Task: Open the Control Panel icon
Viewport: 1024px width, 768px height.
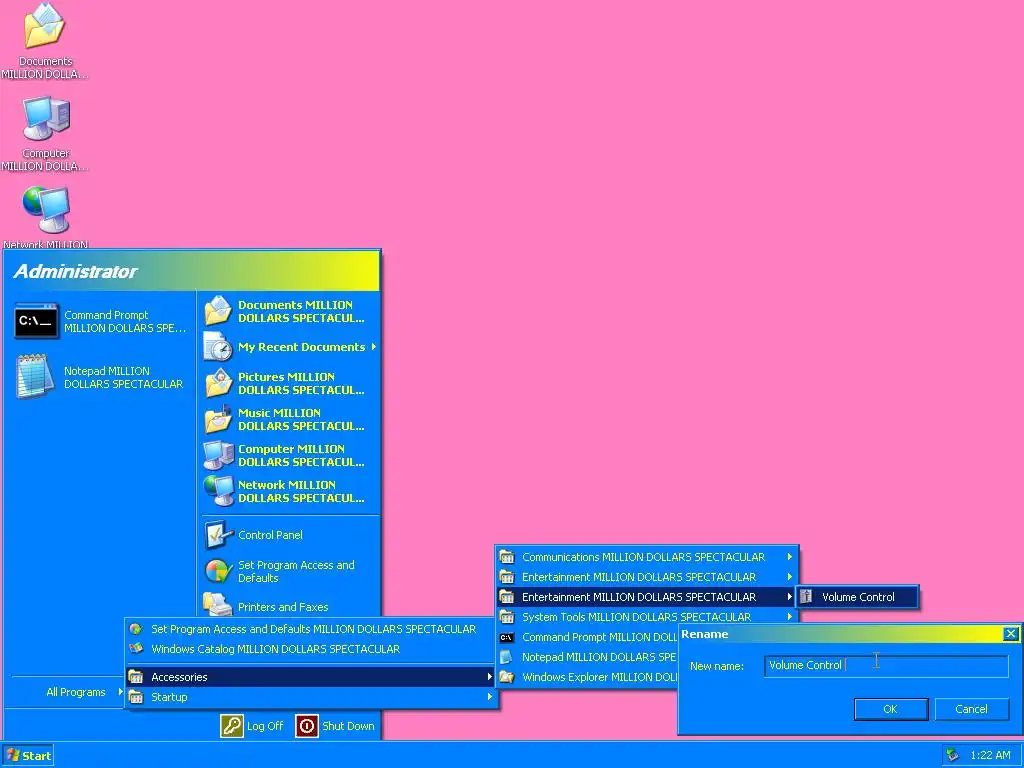Action: pos(218,535)
